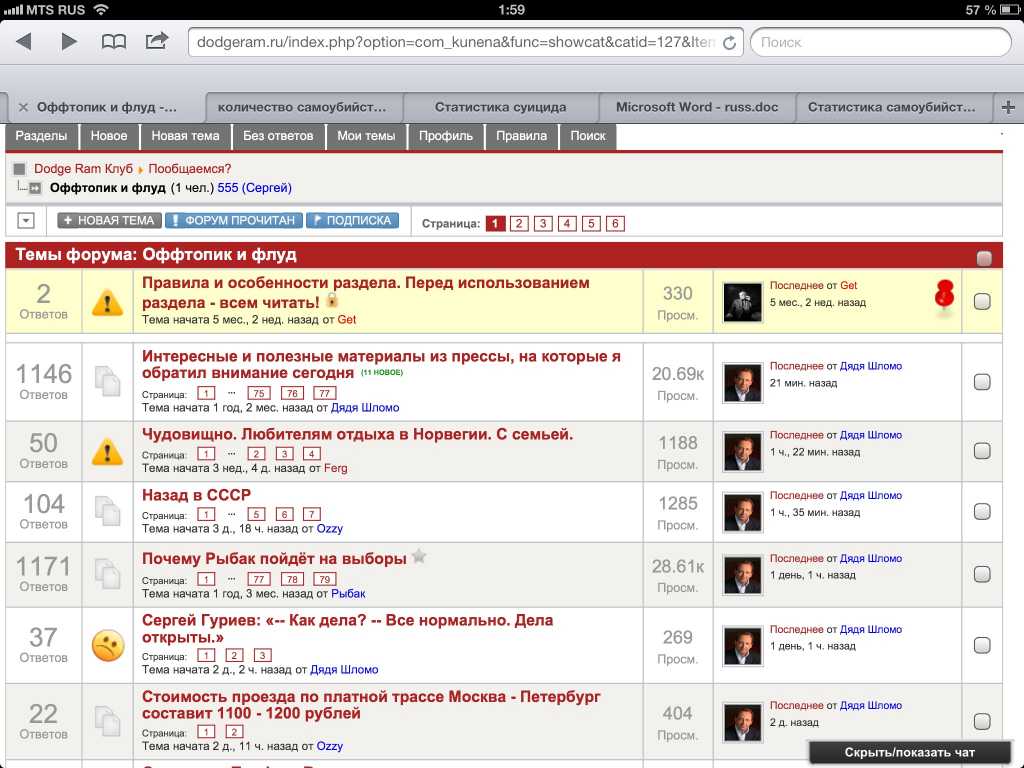Open the "Поиск" item in the forum menu
Screen dimensions: 1024x768
(588, 136)
